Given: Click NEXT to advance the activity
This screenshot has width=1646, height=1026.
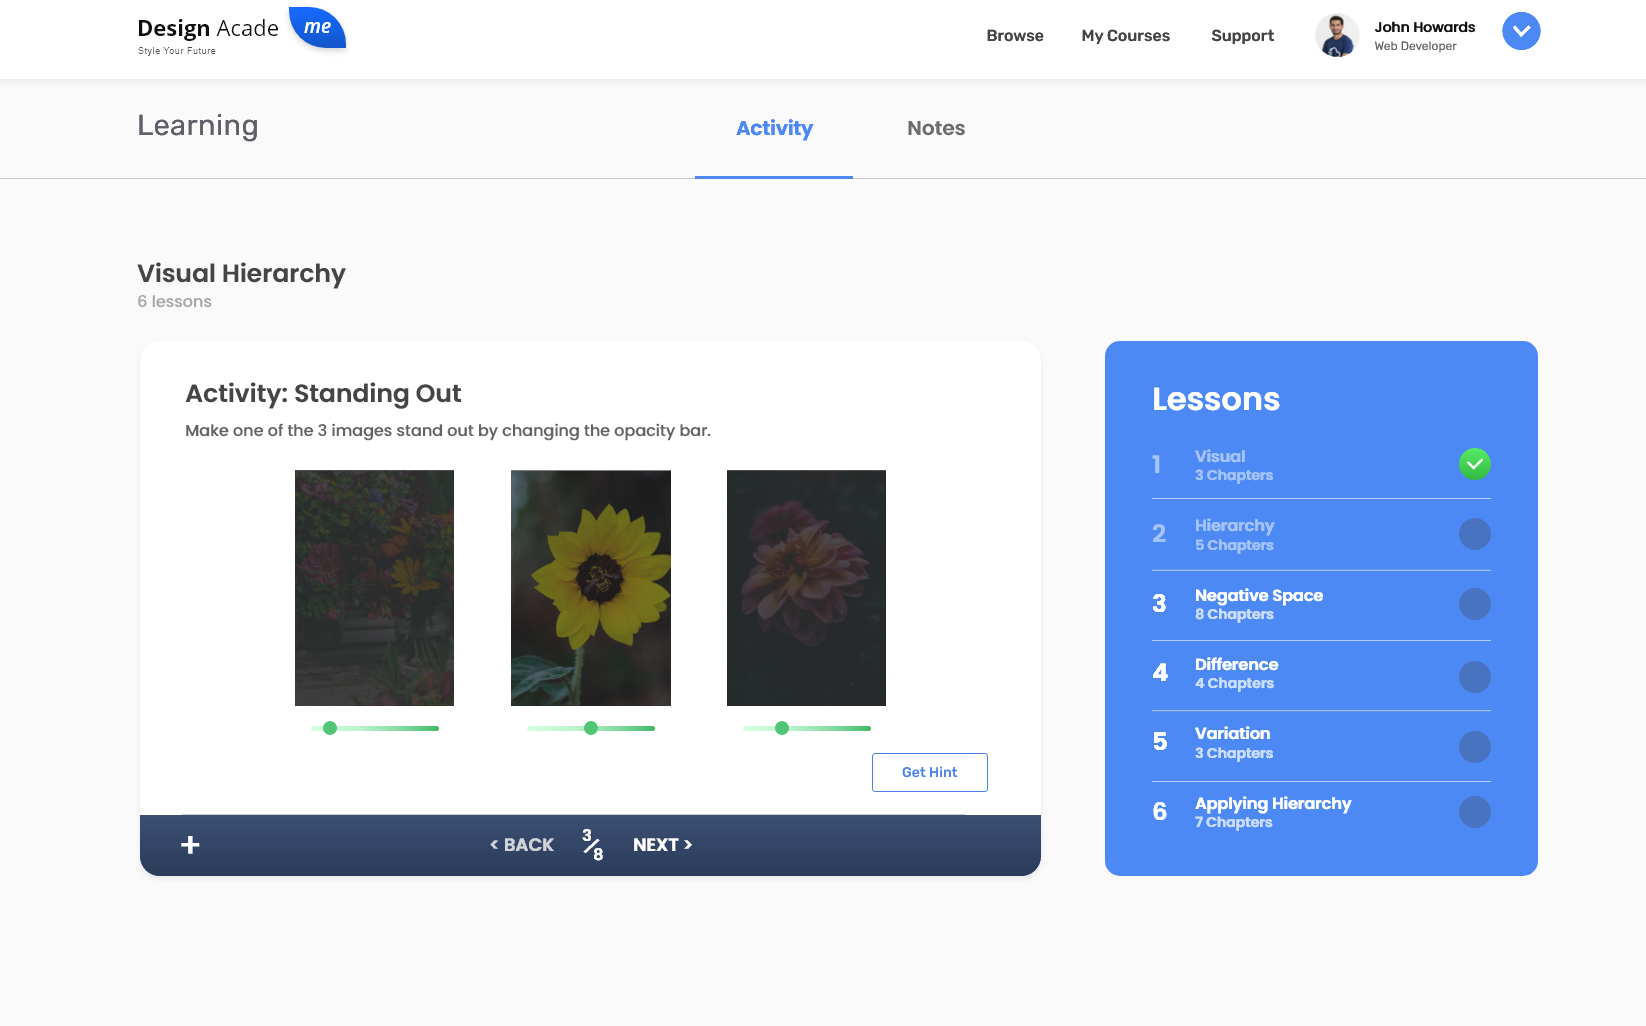Looking at the screenshot, I should 661,844.
